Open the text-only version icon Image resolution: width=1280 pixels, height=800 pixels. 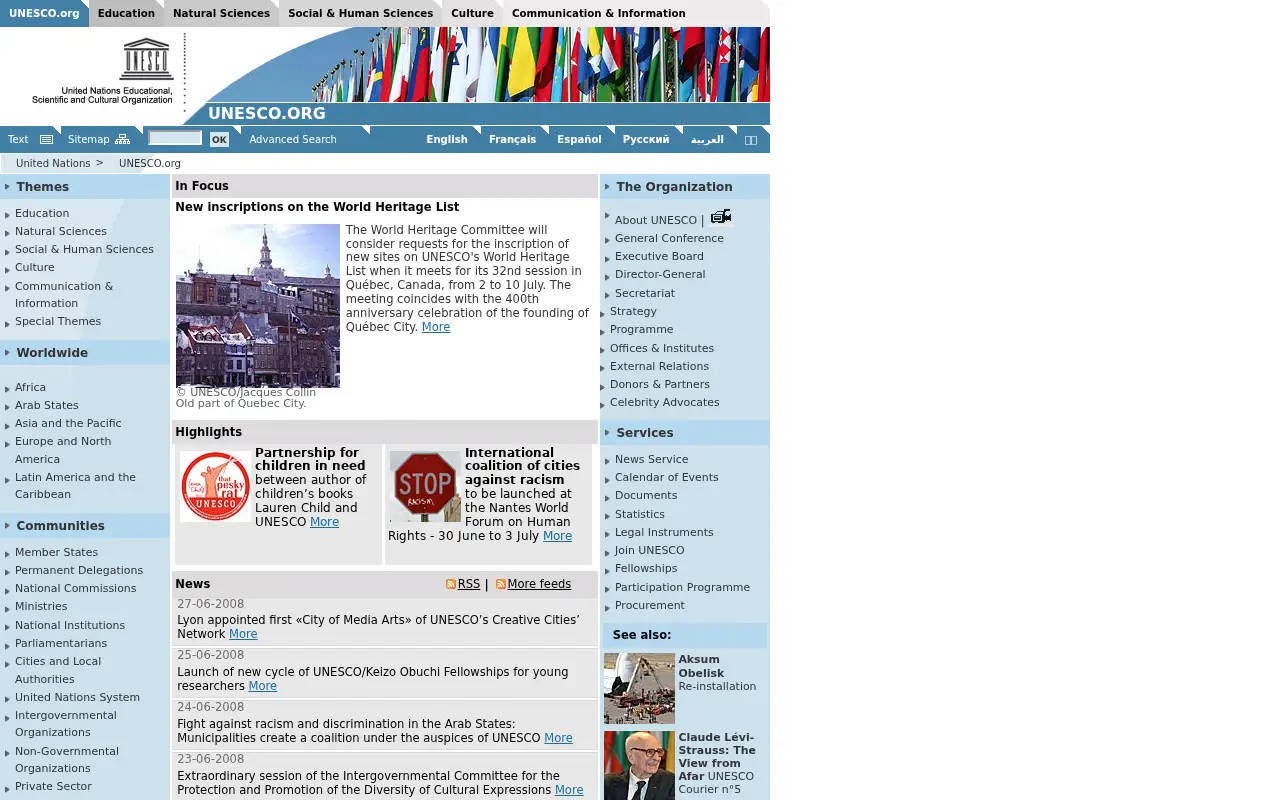coord(46,139)
